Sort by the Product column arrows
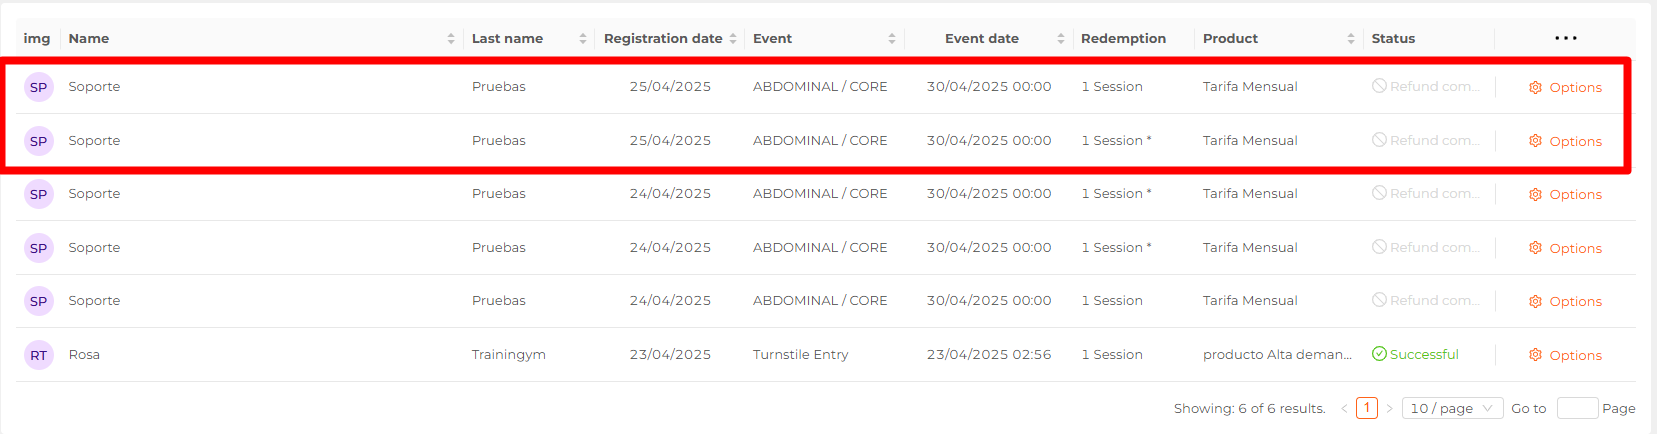Image resolution: width=1657 pixels, height=434 pixels. coord(1351,38)
